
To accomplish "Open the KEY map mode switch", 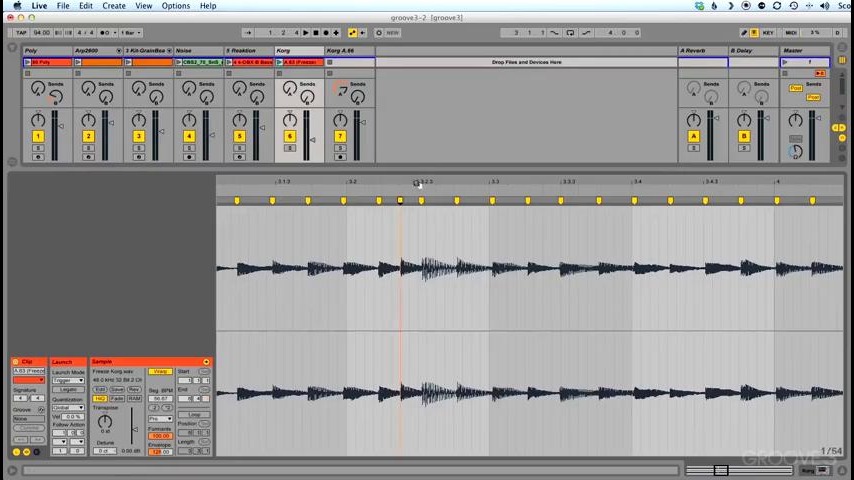I will (766, 32).
